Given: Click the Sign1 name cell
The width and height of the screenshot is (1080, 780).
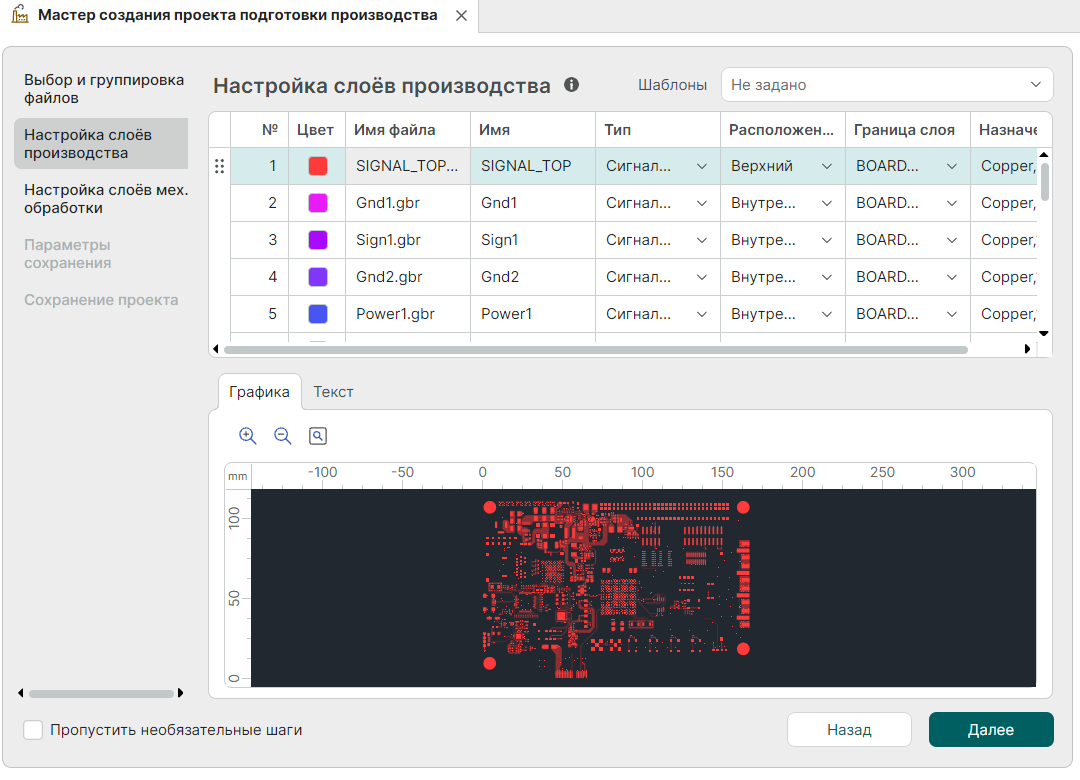Looking at the screenshot, I should 532,240.
